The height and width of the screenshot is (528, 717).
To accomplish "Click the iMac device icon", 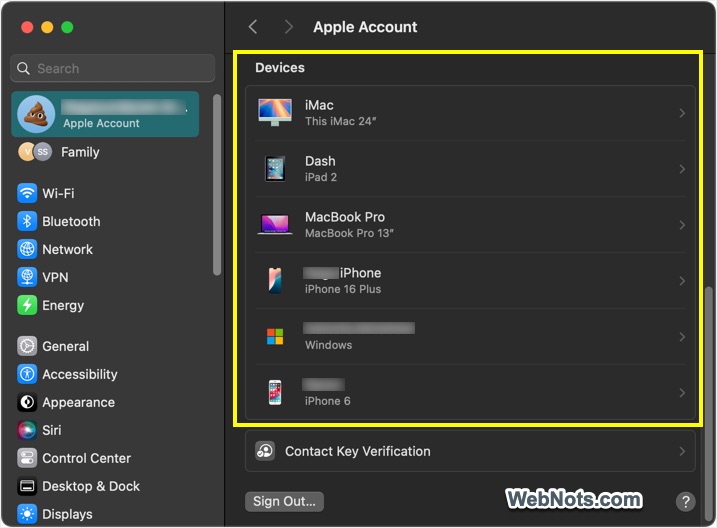I will coord(275,112).
